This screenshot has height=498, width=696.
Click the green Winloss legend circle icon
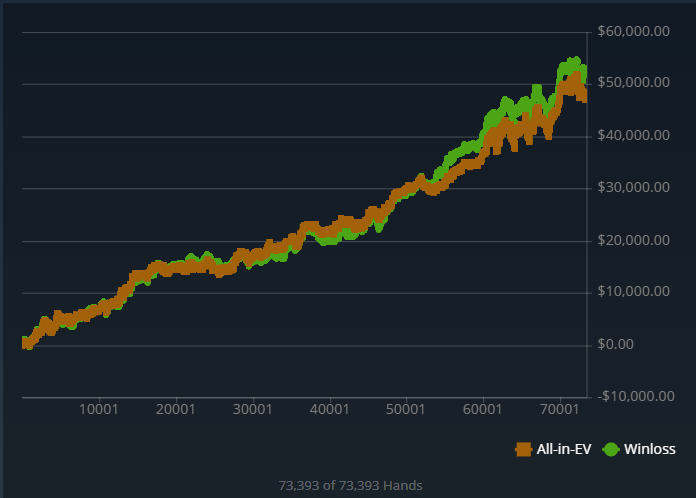pos(611,449)
